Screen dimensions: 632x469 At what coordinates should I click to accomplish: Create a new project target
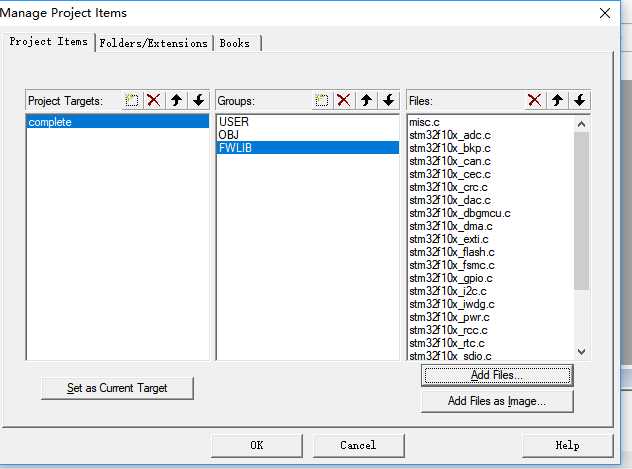[x=131, y=100]
